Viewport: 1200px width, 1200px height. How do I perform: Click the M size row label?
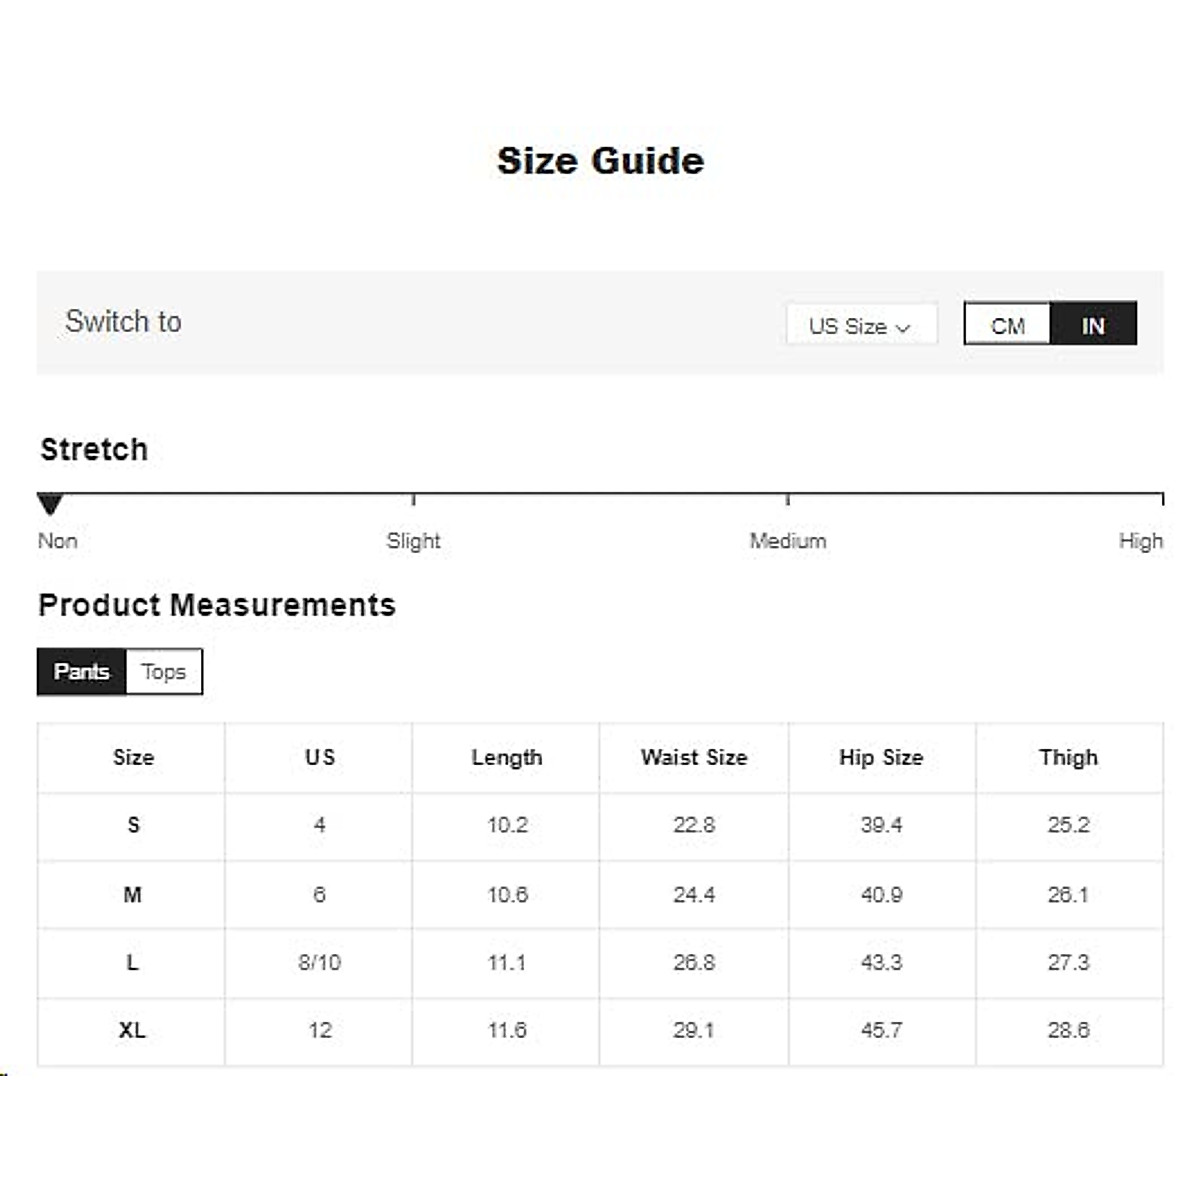[x=132, y=895]
